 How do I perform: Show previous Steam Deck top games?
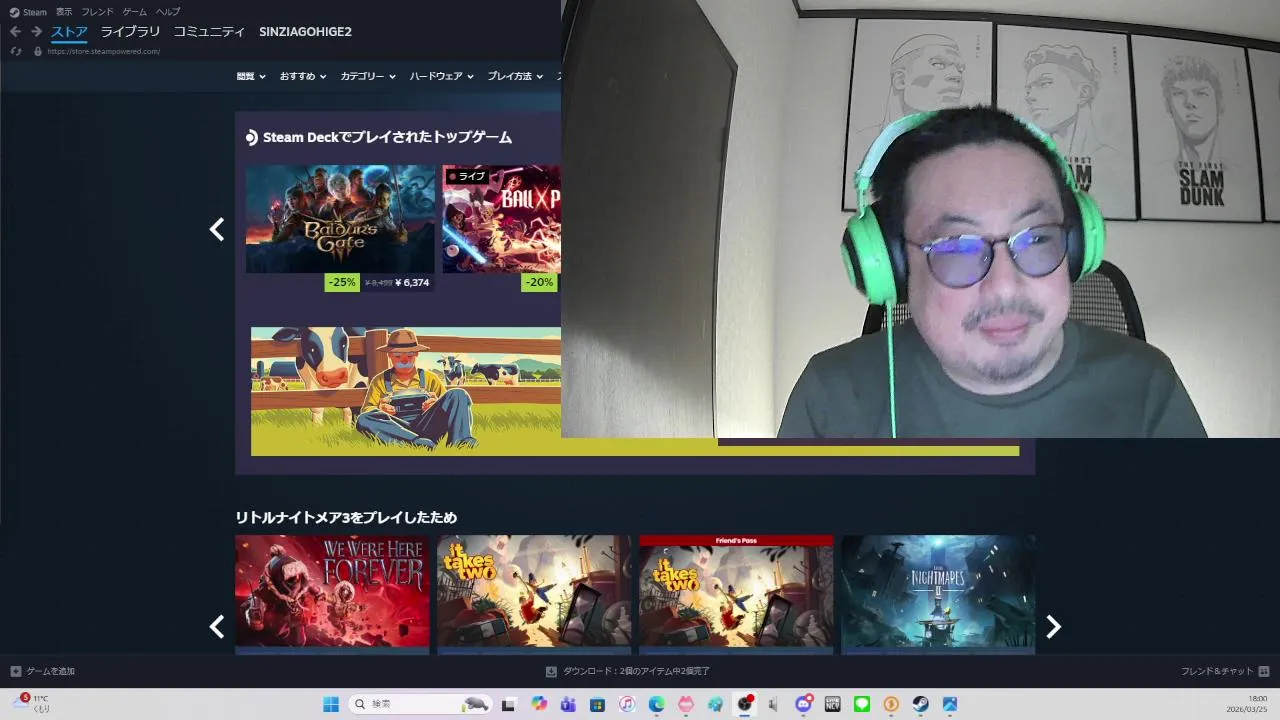[217, 229]
